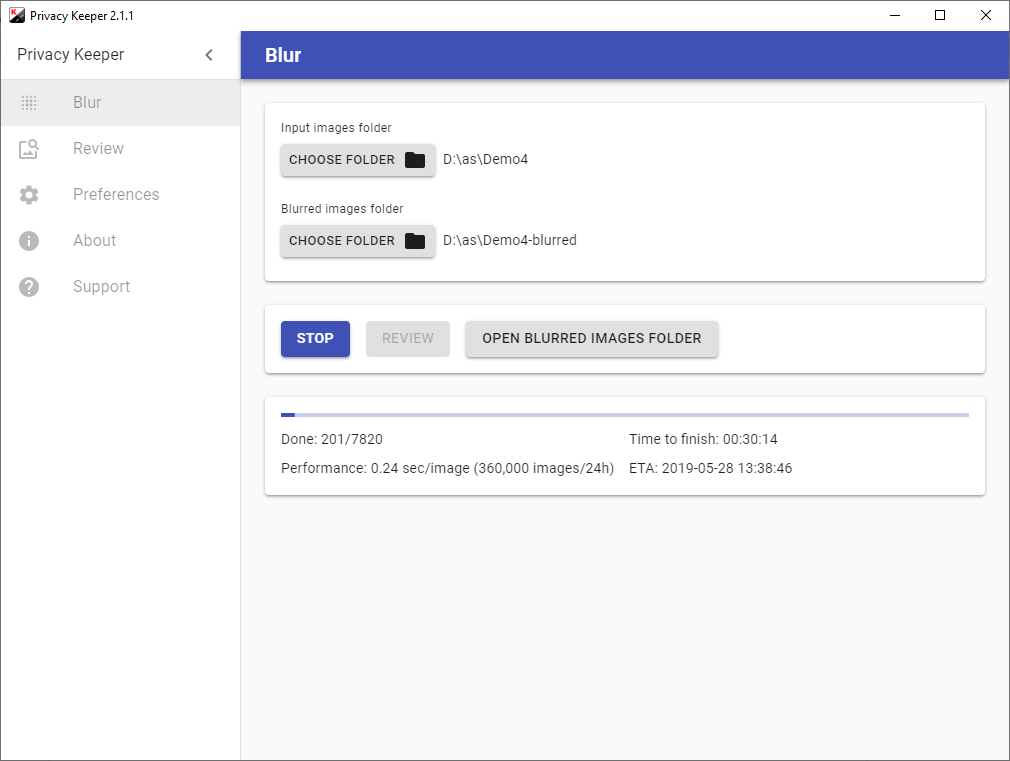The image size is (1010, 761).
Task: Minimize the Privacy Keeper window
Action: click(x=895, y=15)
